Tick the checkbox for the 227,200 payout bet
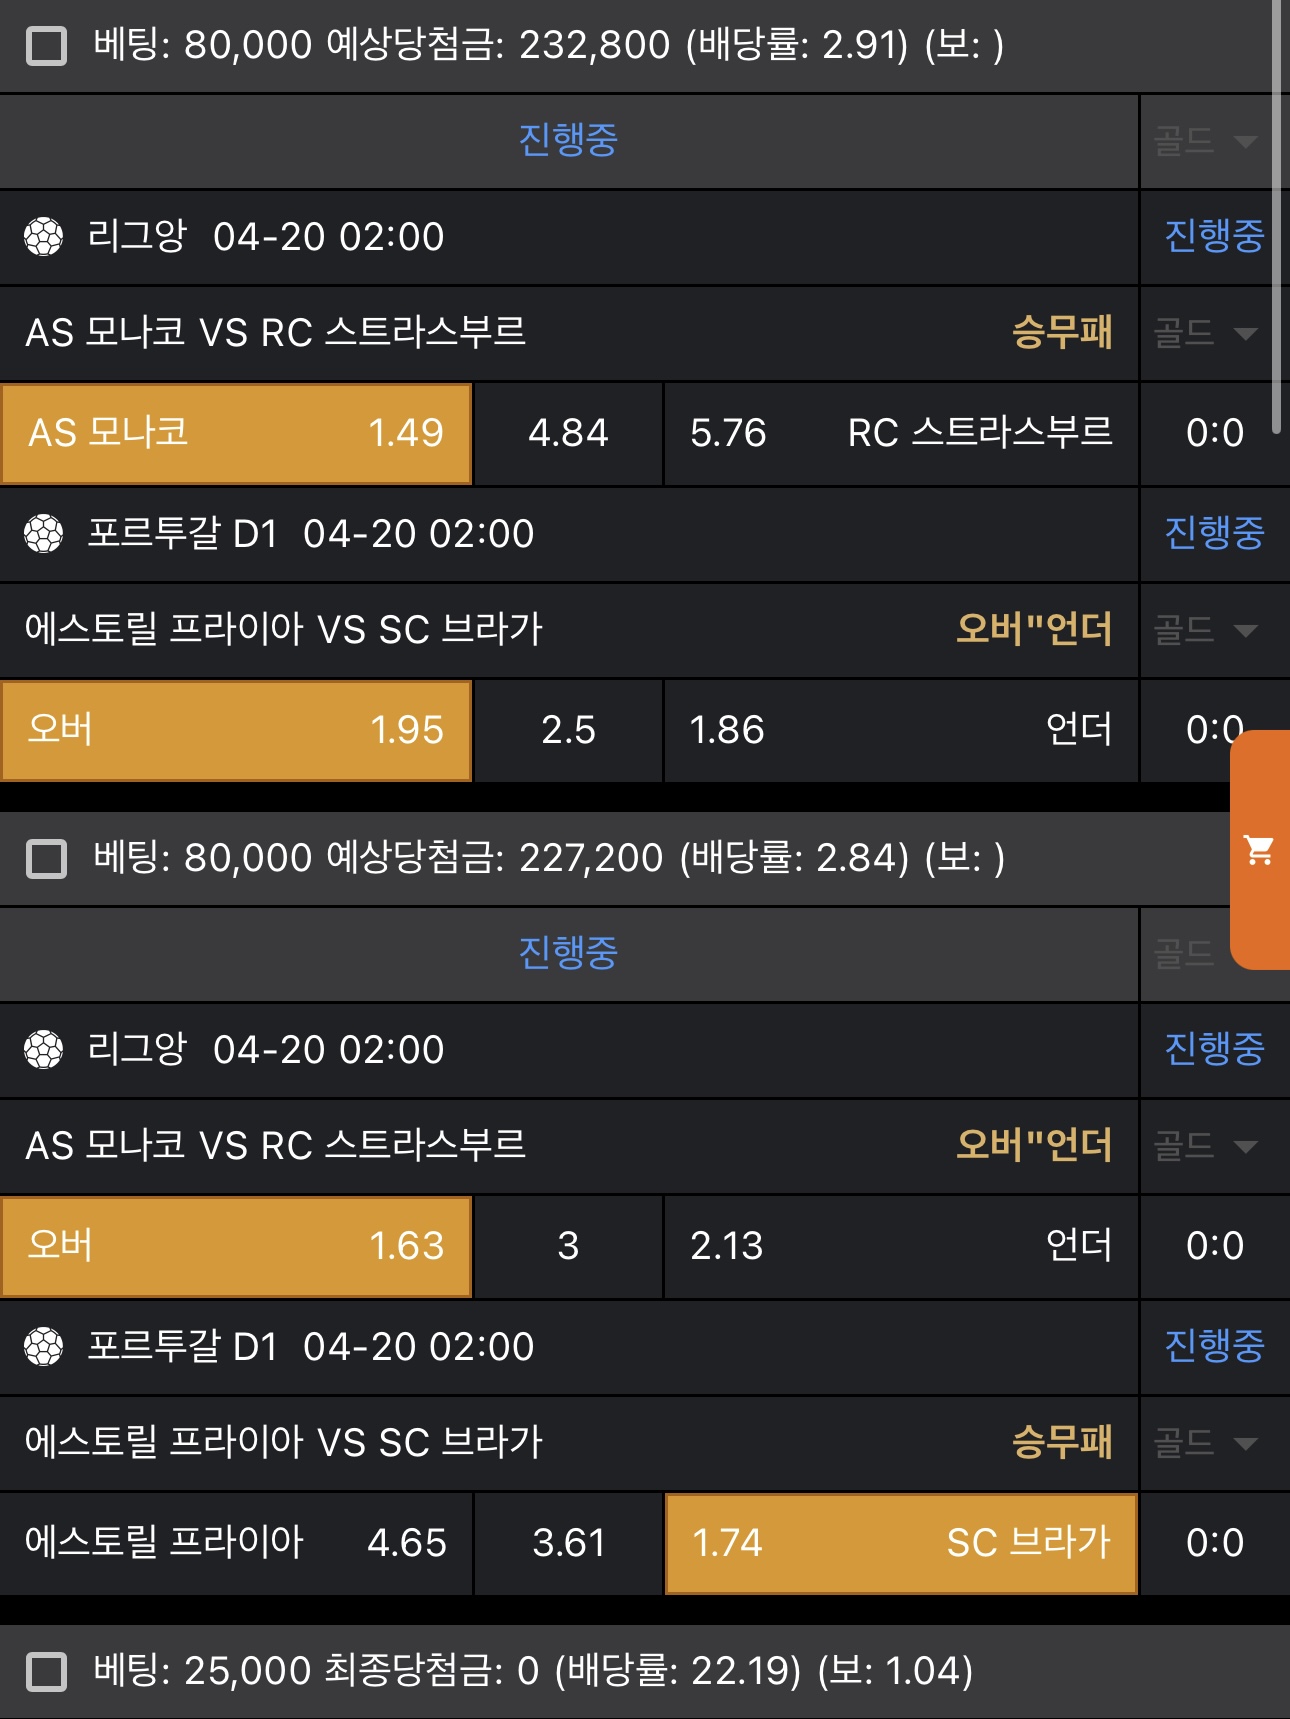Screen dimensions: 1290x1719 (x=46, y=859)
